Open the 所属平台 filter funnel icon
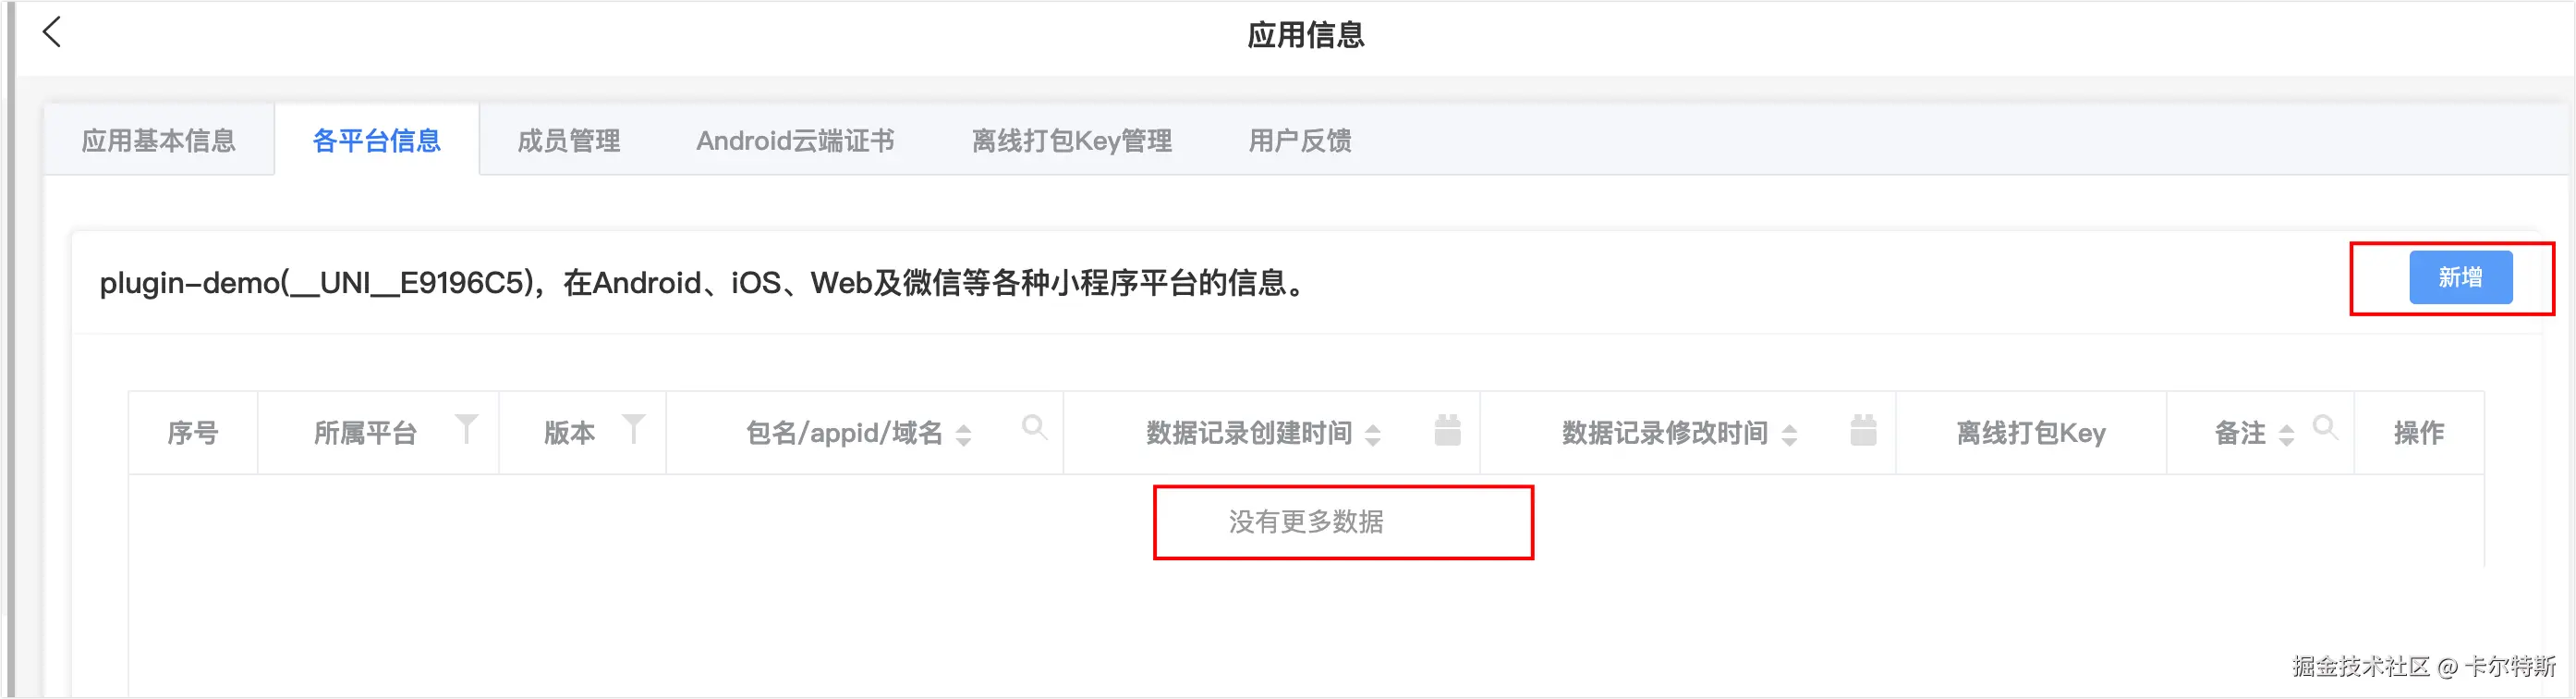The width and height of the screenshot is (2576, 699). pyautogui.click(x=466, y=429)
